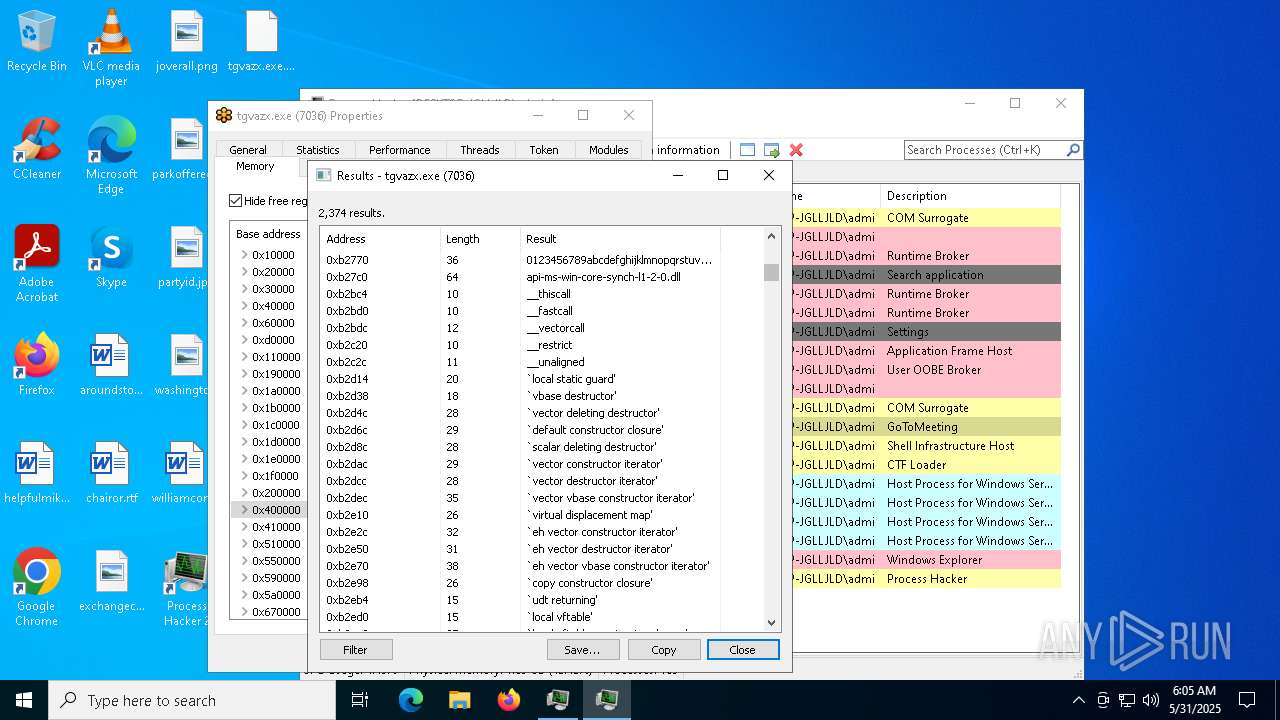Click Filter button in Results dialog
This screenshot has height=720, width=1280.
click(355, 650)
